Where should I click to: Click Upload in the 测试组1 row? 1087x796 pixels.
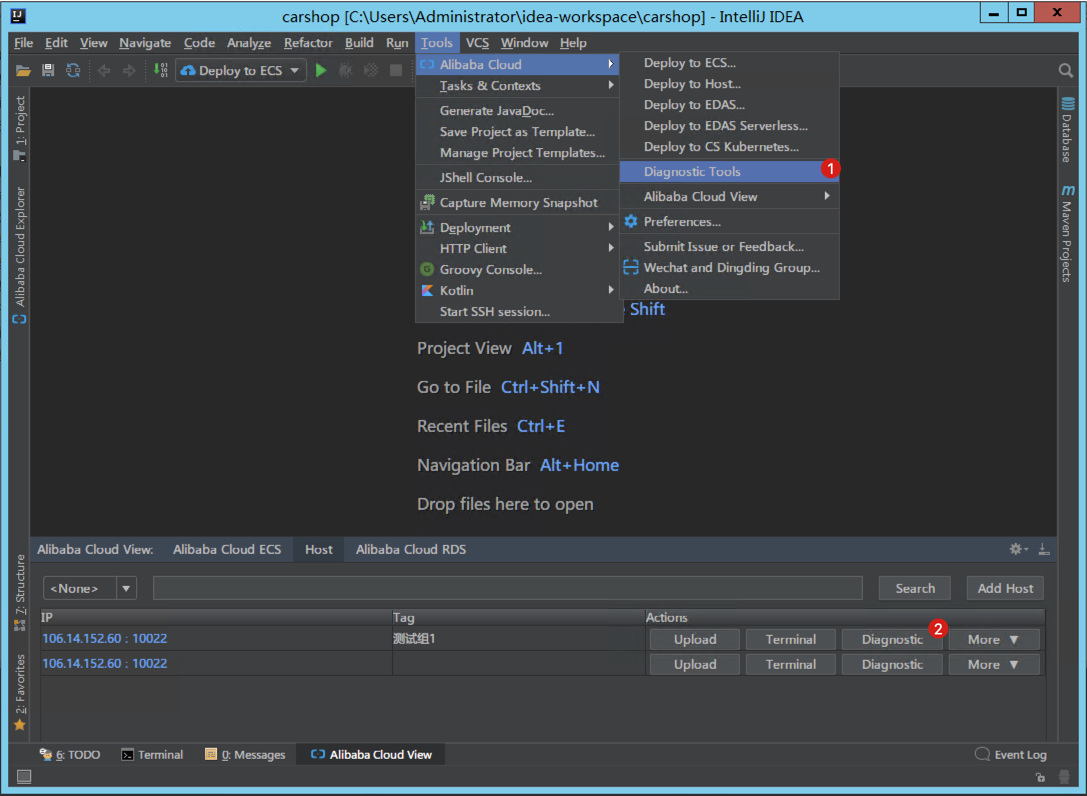(695, 639)
